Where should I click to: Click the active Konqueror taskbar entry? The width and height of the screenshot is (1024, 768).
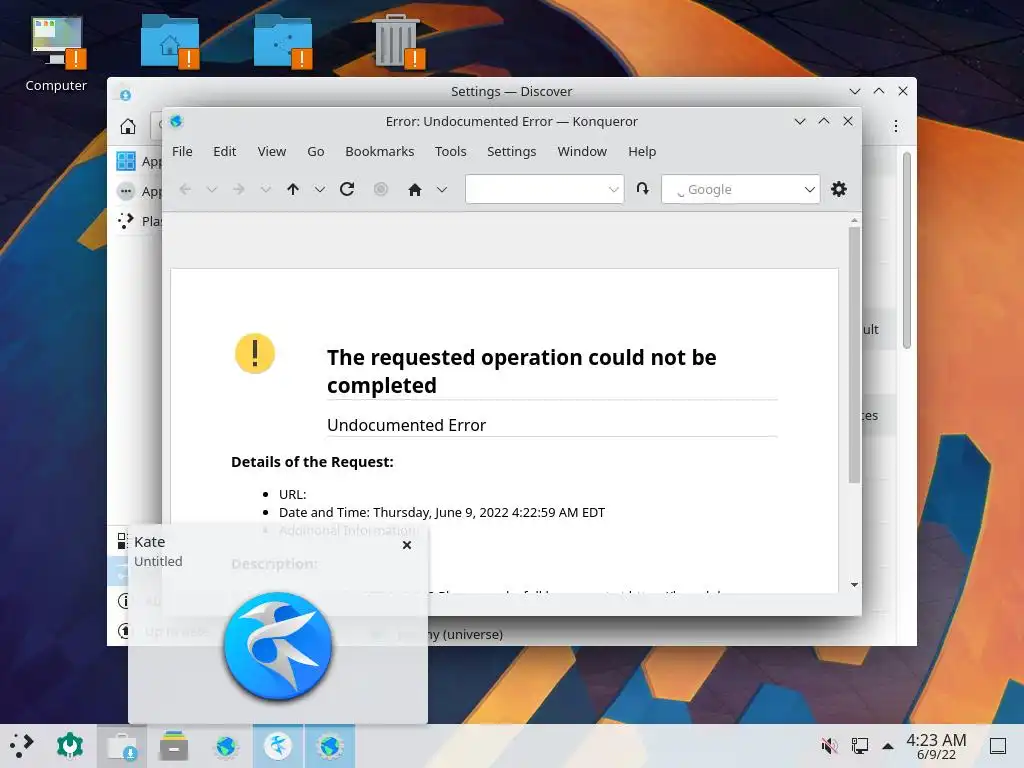(330, 746)
